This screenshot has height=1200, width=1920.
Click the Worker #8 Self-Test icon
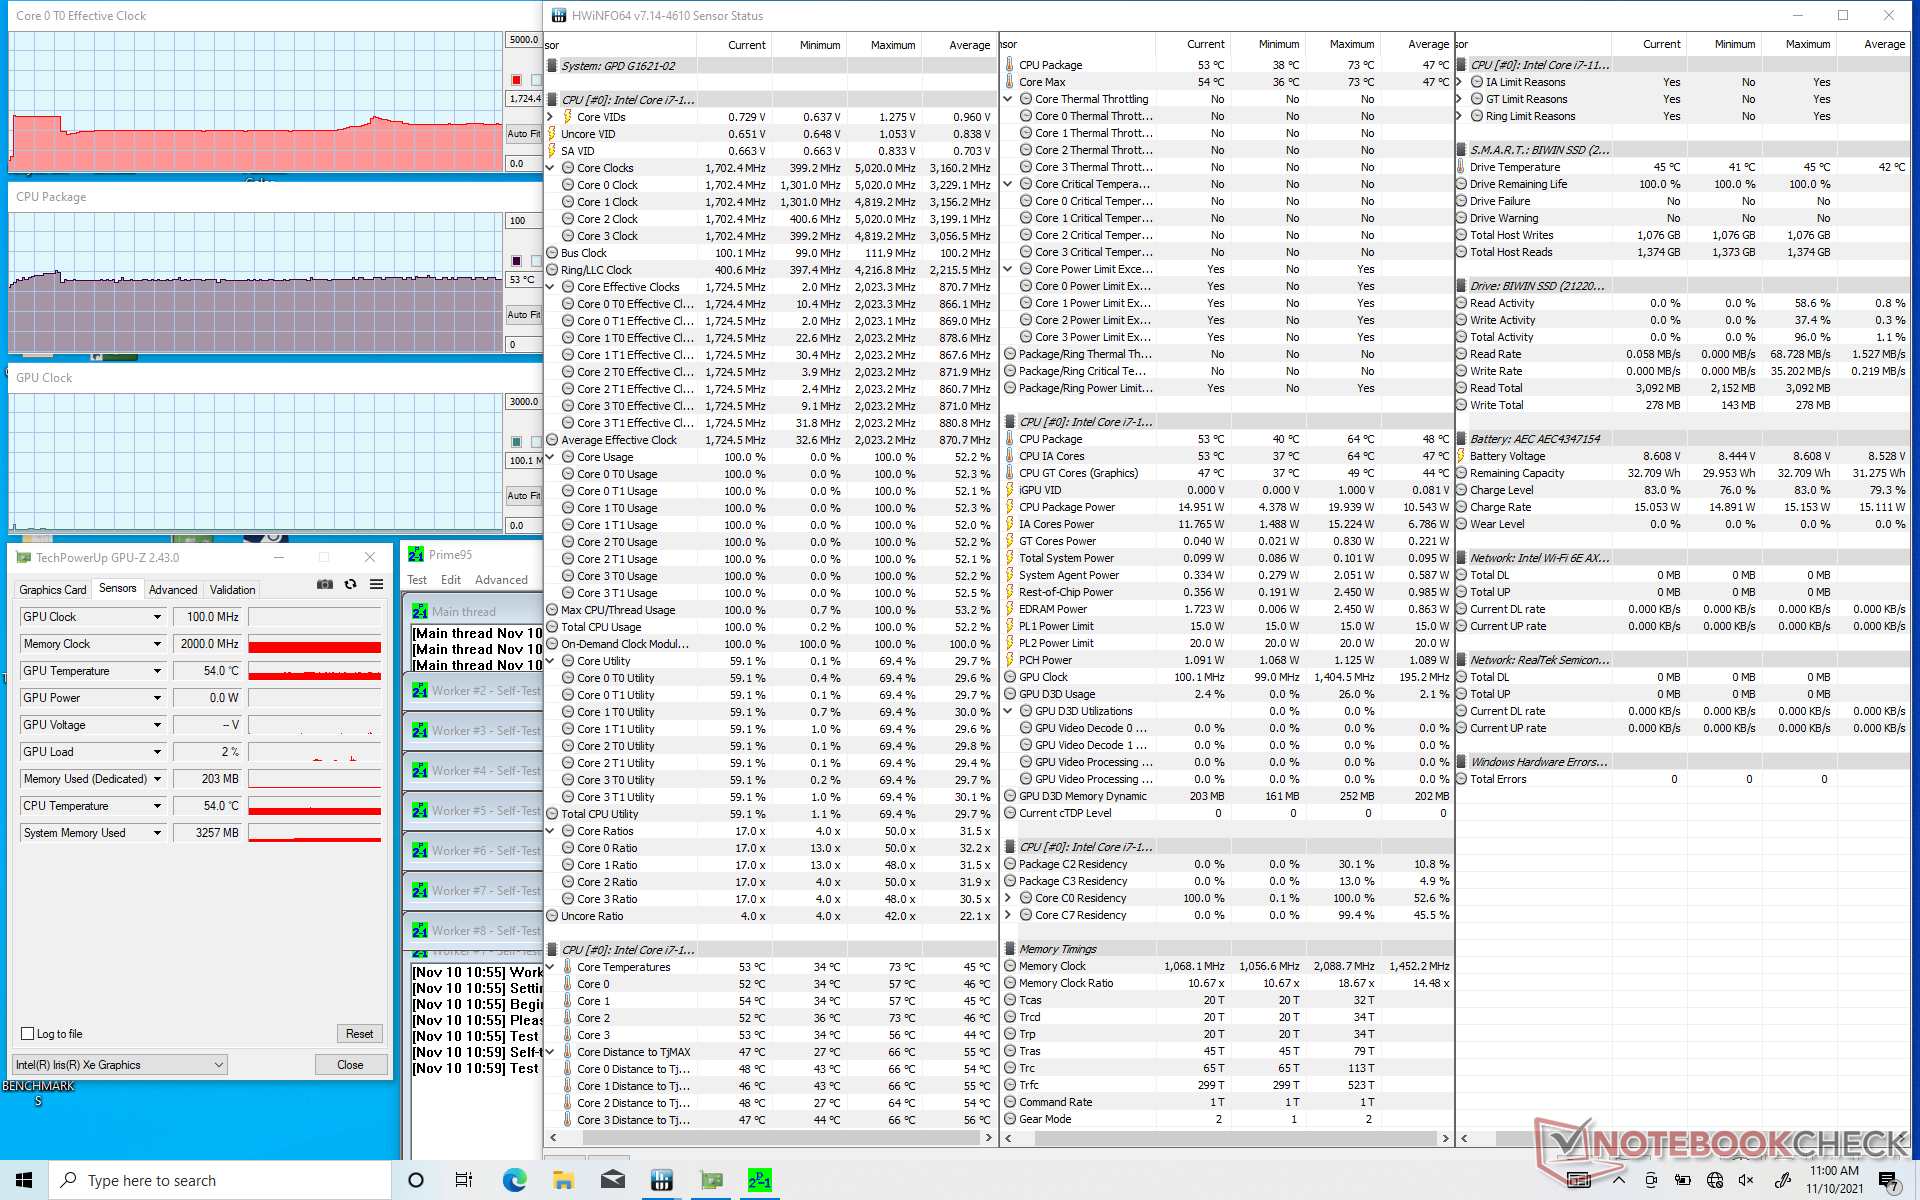pyautogui.click(x=420, y=931)
